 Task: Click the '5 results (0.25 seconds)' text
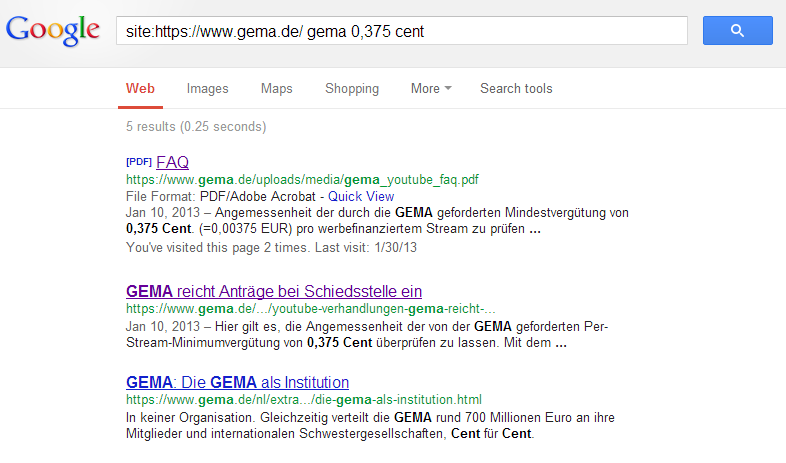point(196,127)
